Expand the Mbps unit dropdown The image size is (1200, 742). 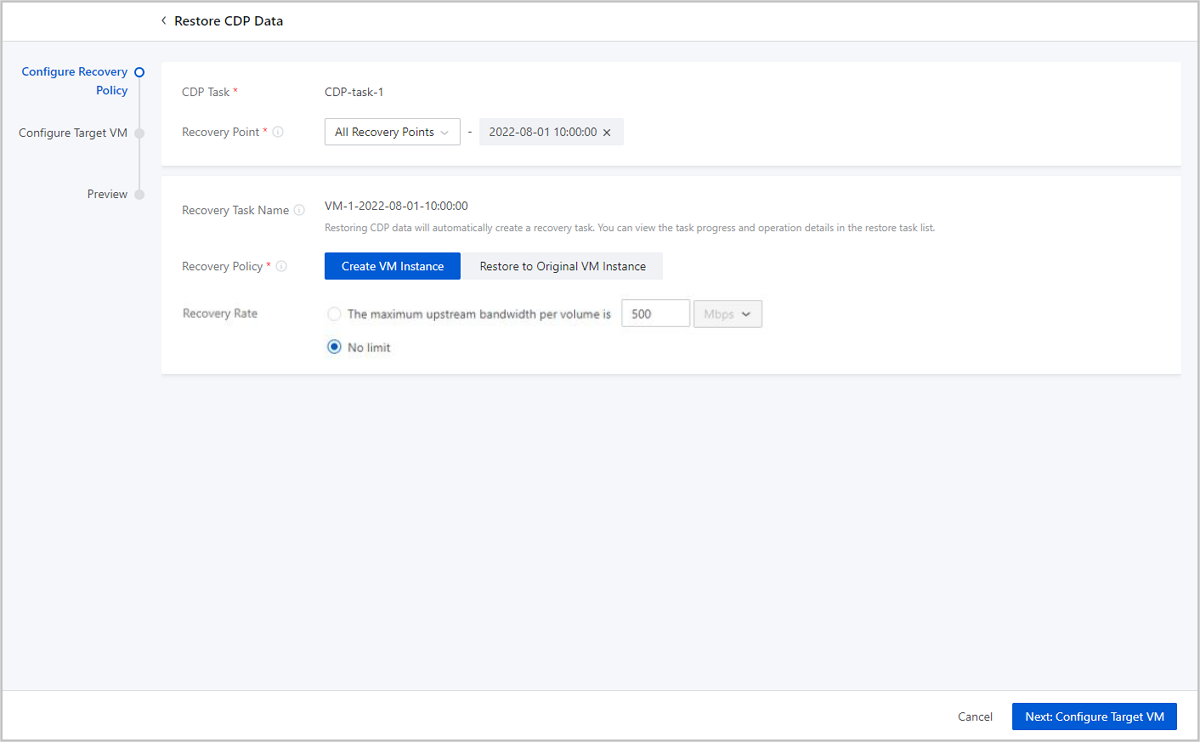[727, 314]
